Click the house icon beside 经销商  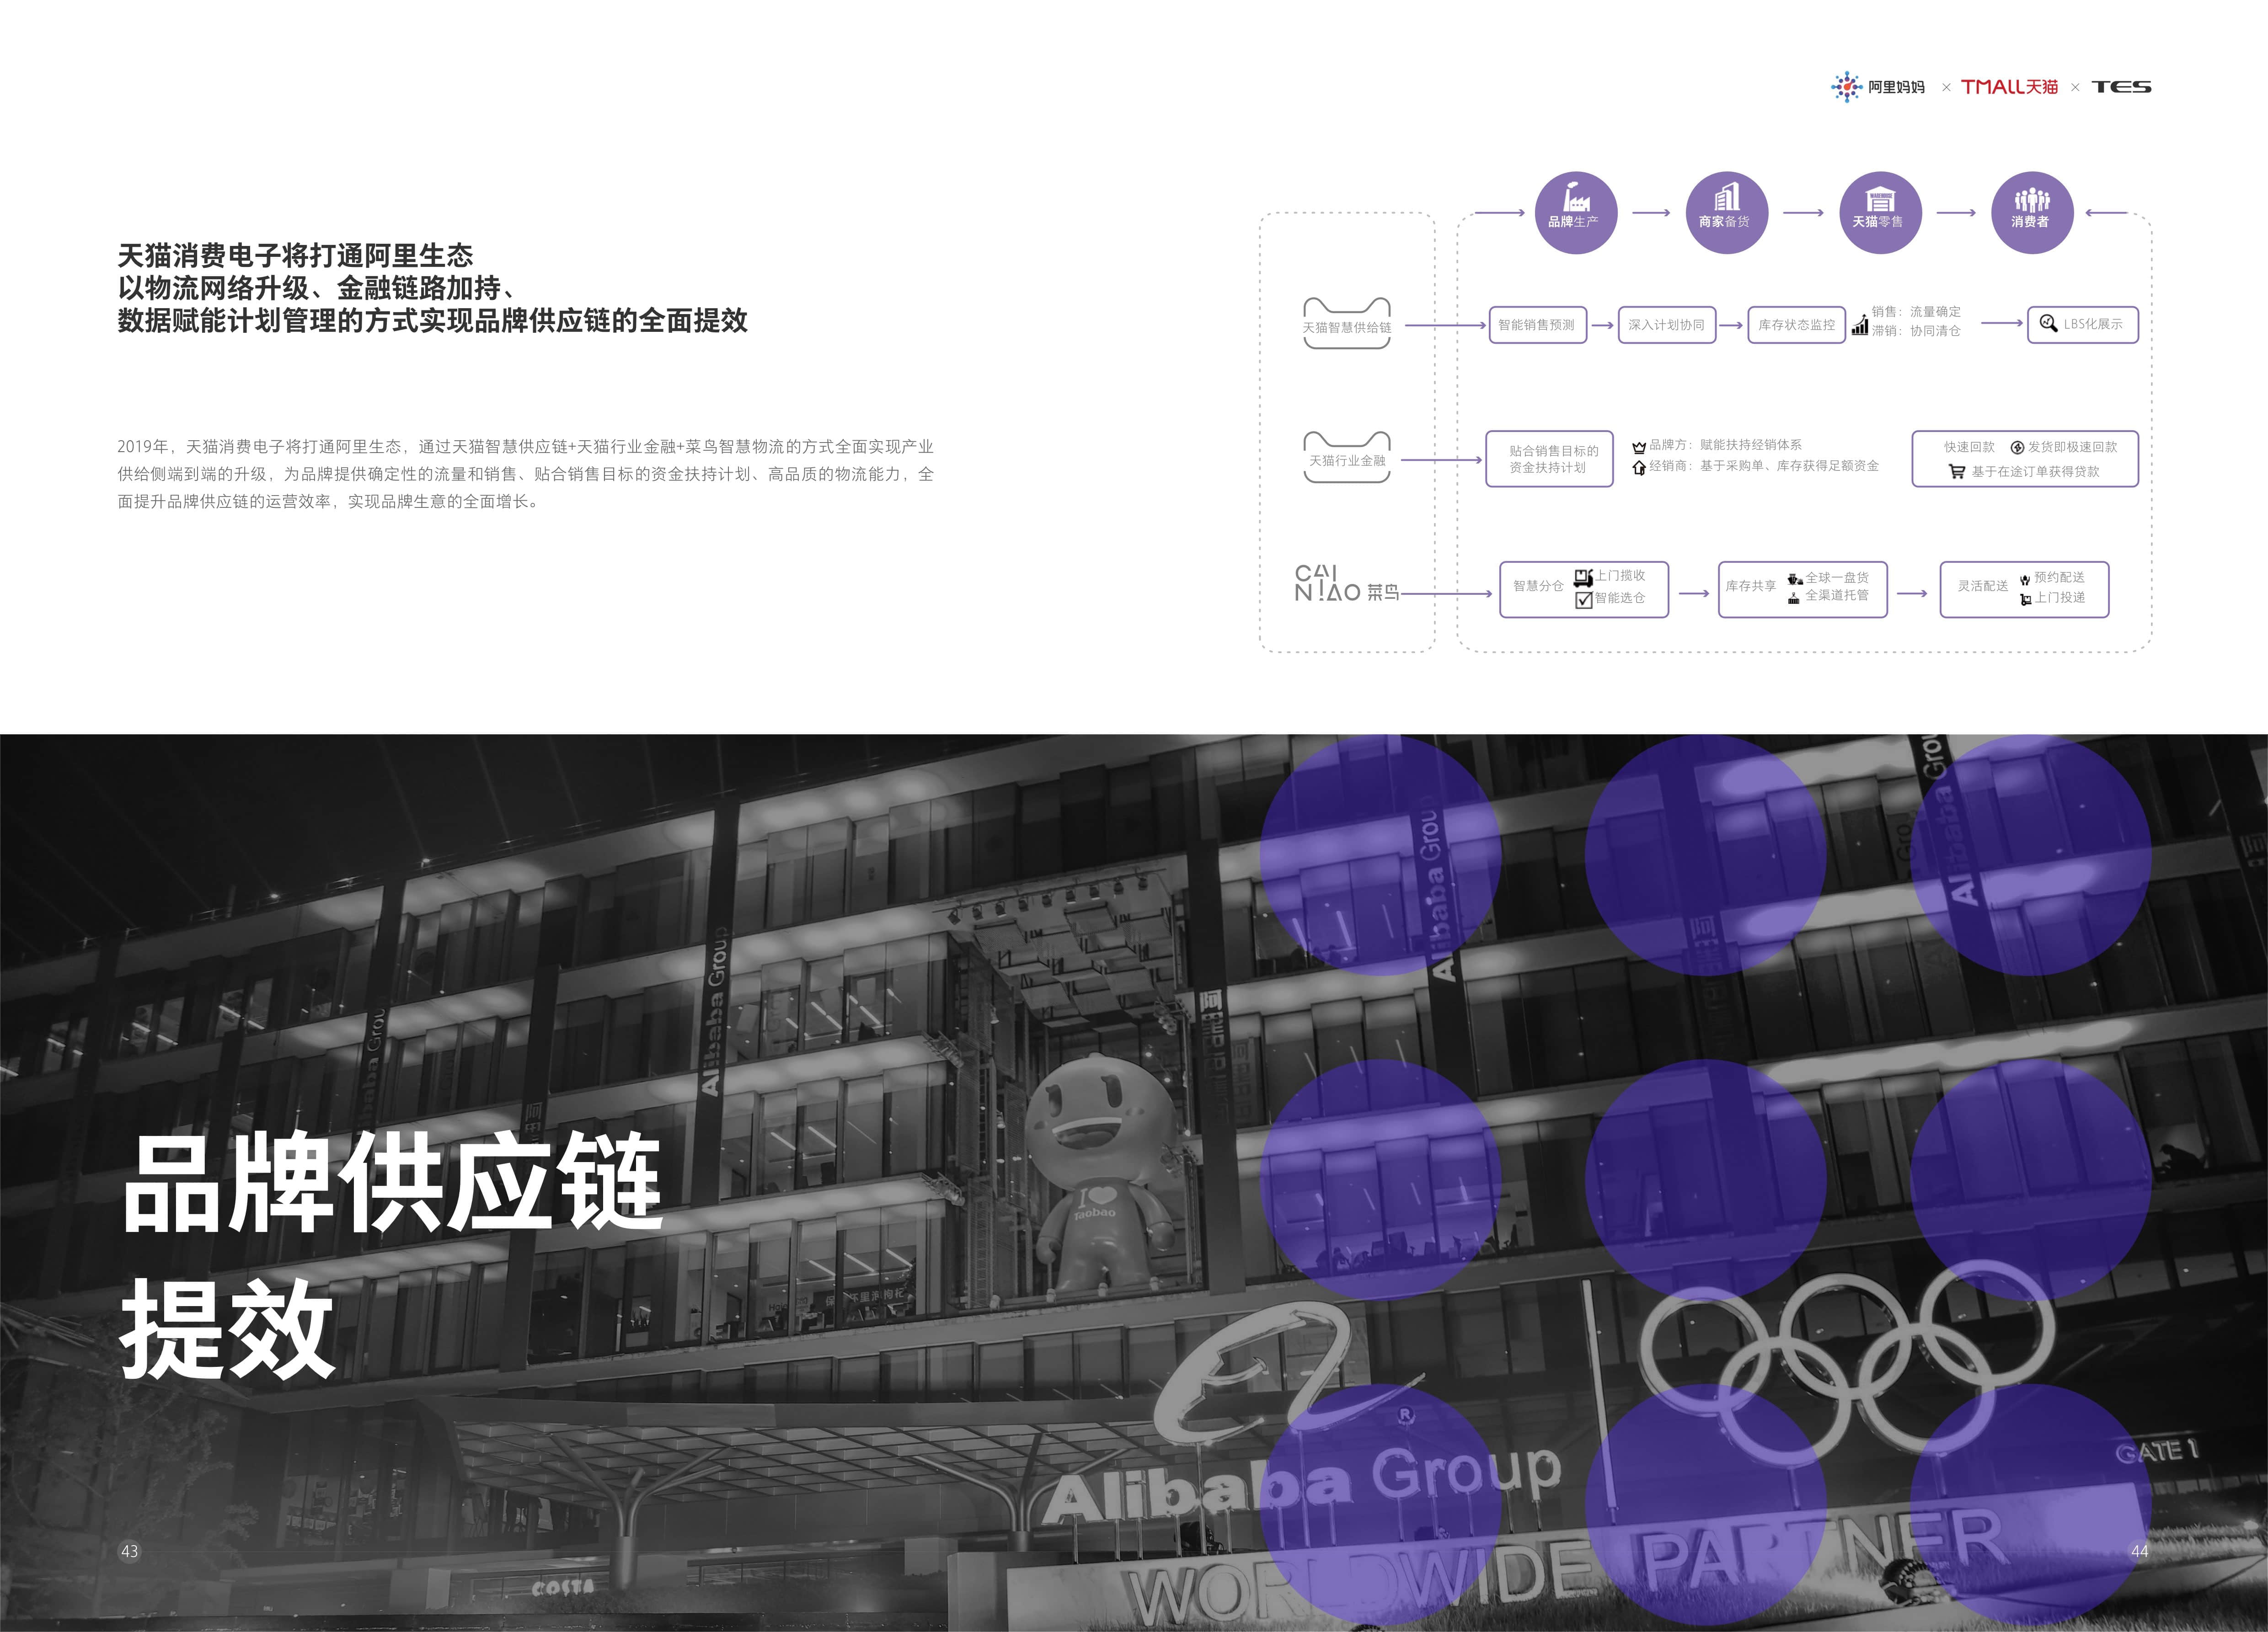click(x=1639, y=467)
